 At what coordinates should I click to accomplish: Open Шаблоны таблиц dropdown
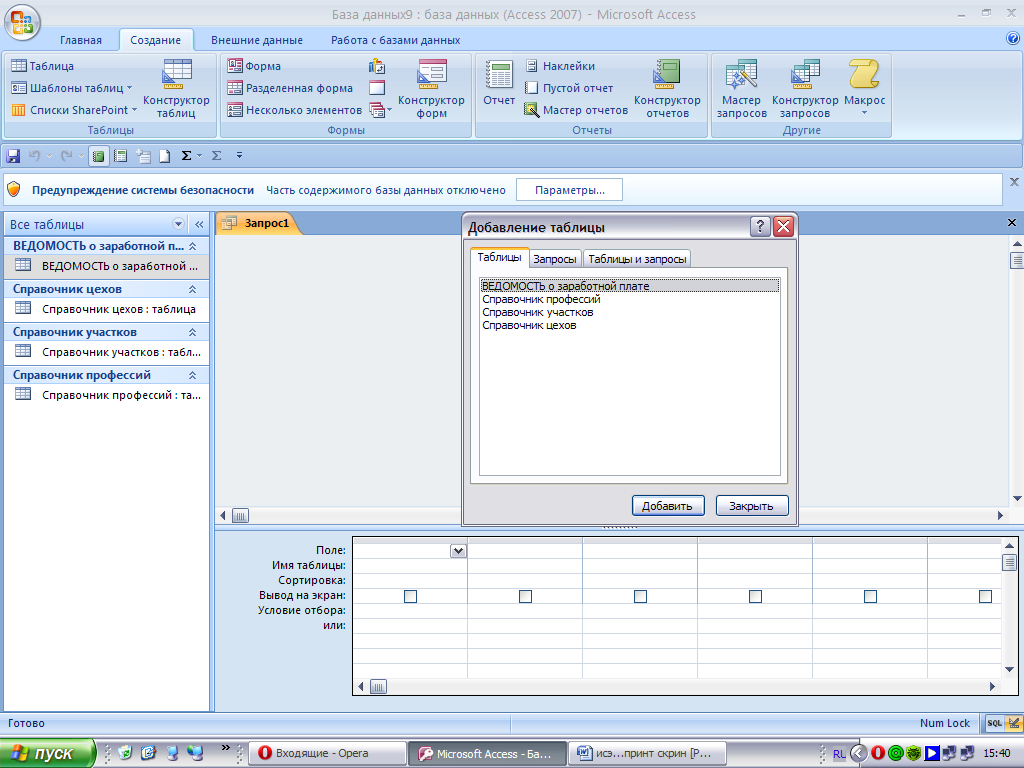click(72, 88)
